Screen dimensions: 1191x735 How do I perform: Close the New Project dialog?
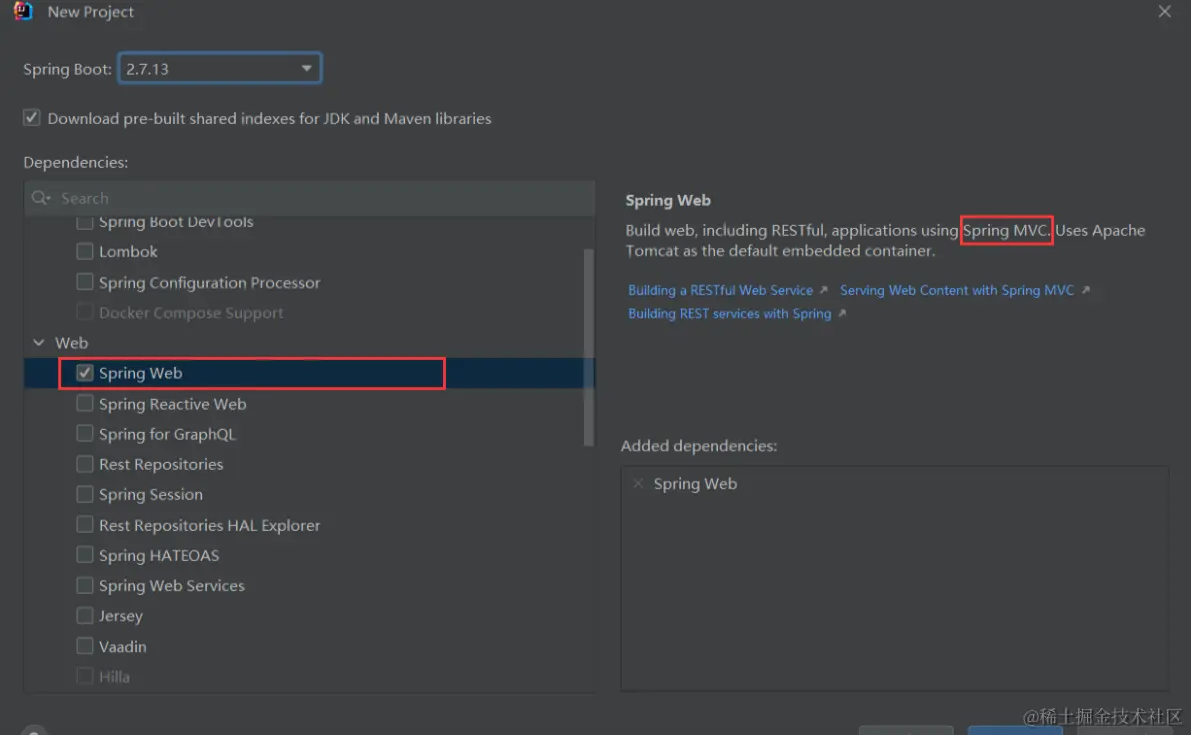1164,11
